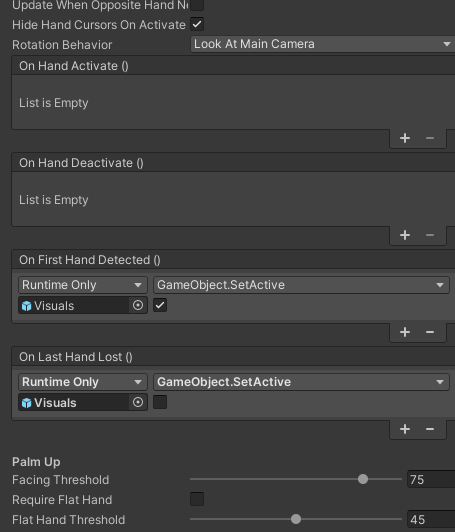Open GameObject.SetActive dropdown in On Last Hand Lost

tap(301, 382)
